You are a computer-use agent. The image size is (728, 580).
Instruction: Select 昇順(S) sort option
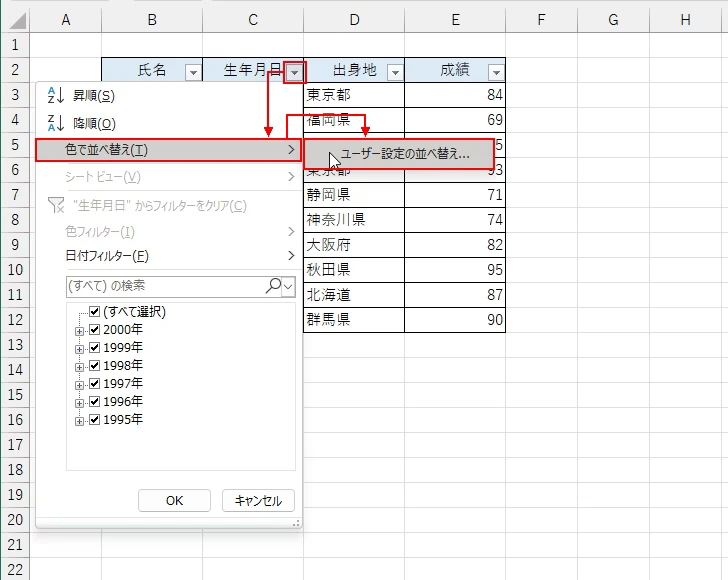click(169, 96)
